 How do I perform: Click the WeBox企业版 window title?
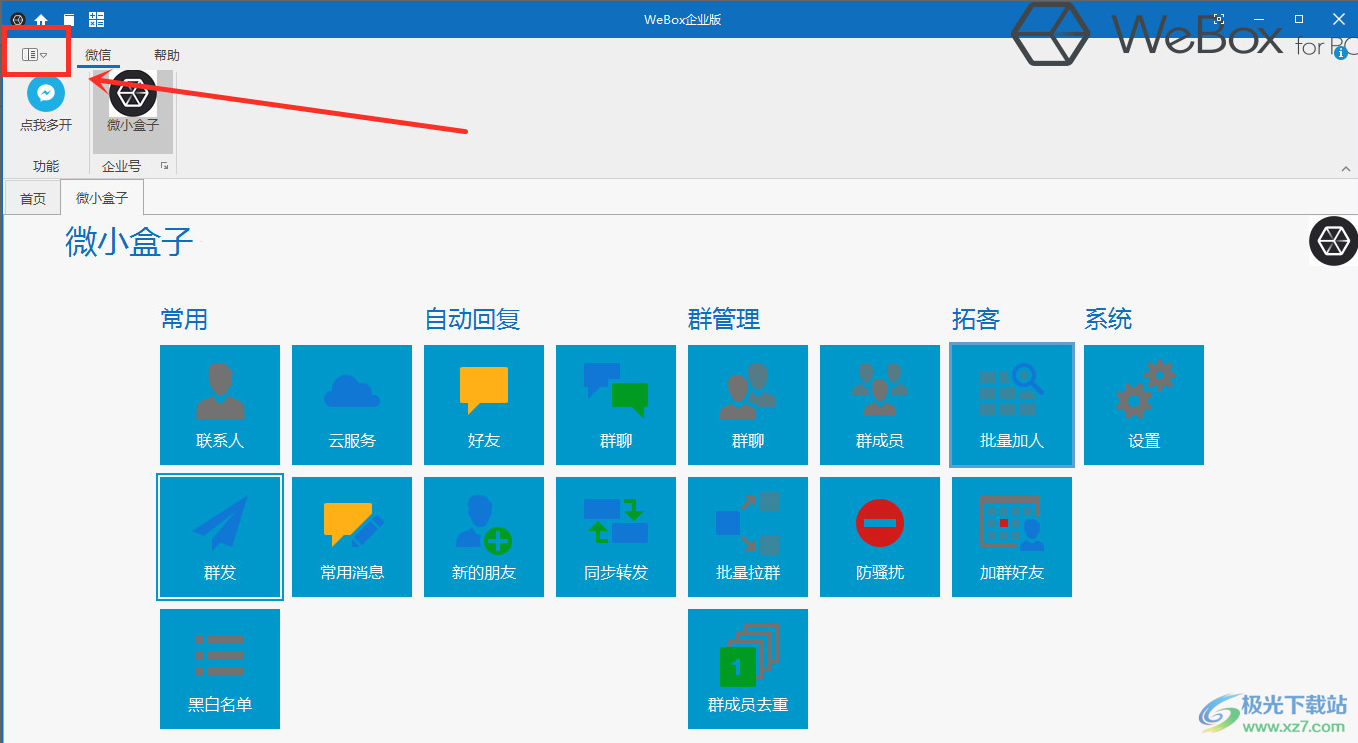tap(684, 19)
